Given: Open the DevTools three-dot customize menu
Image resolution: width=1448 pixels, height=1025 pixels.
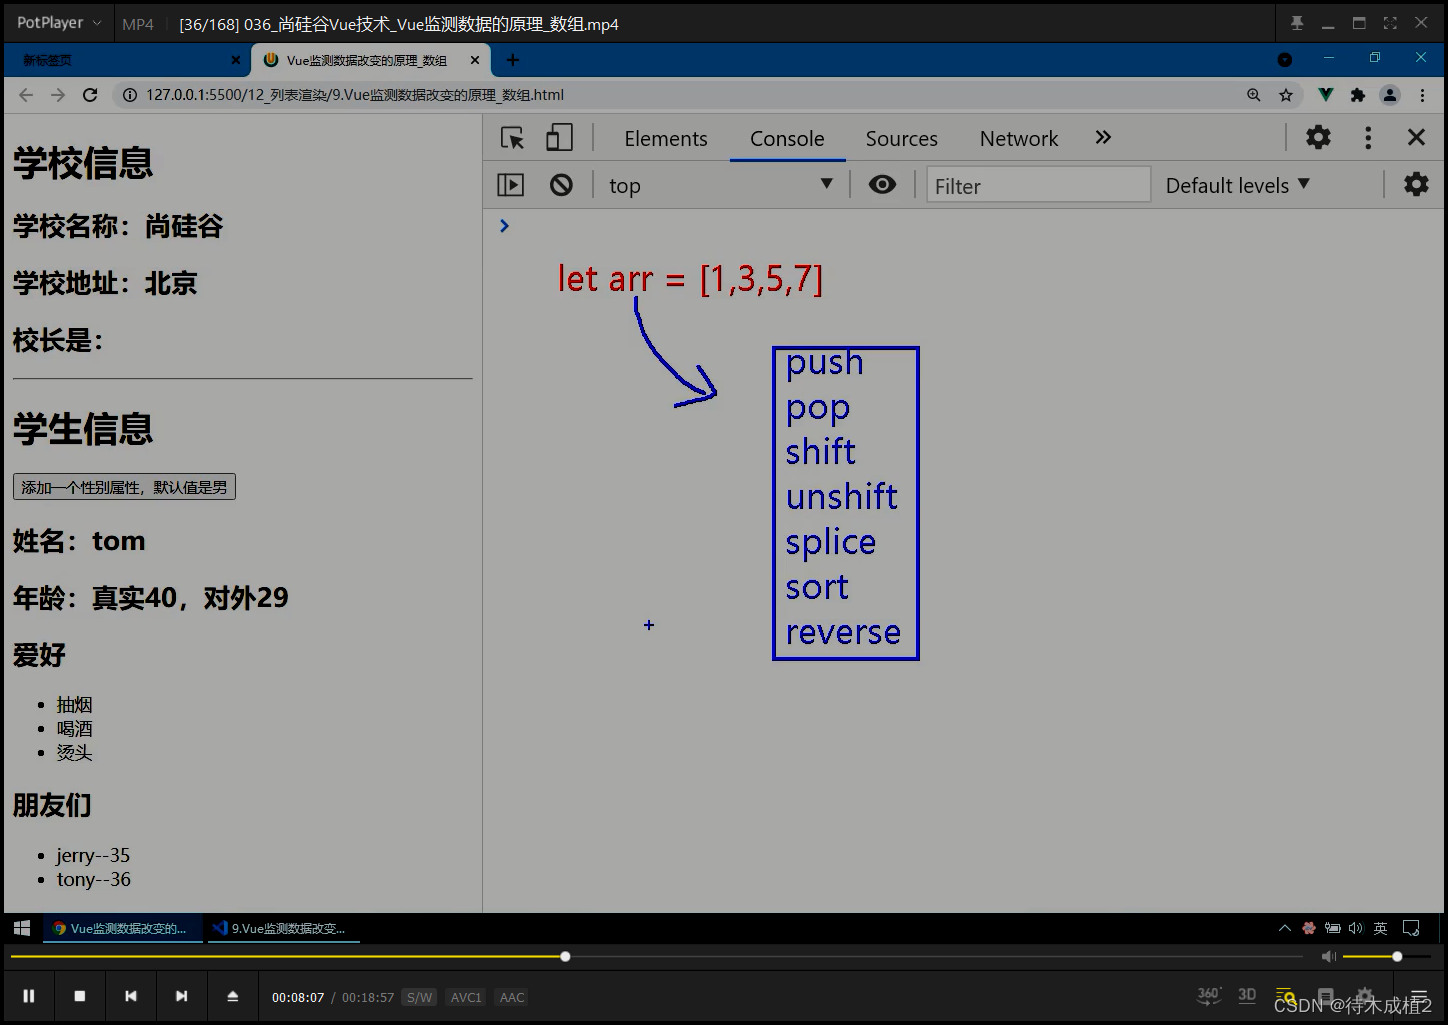Looking at the screenshot, I should point(1368,137).
